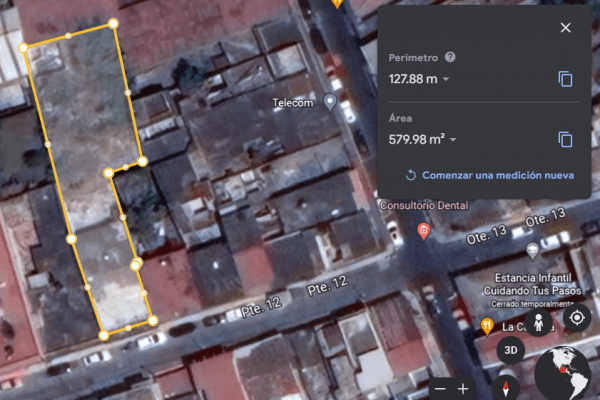The height and width of the screenshot is (400, 600).
Task: Close the measurement panel
Action: [x=566, y=27]
